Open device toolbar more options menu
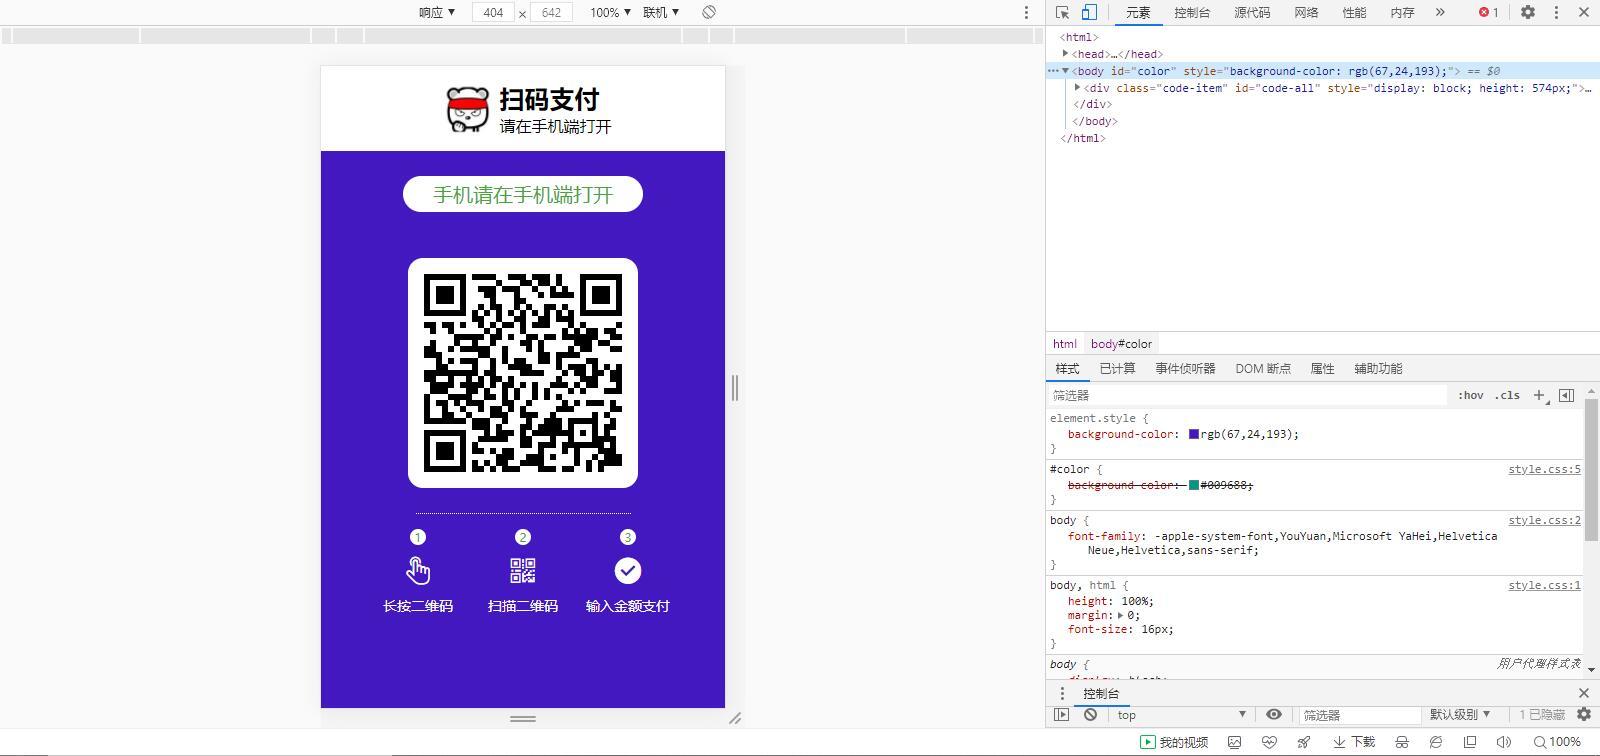 coord(1026,12)
